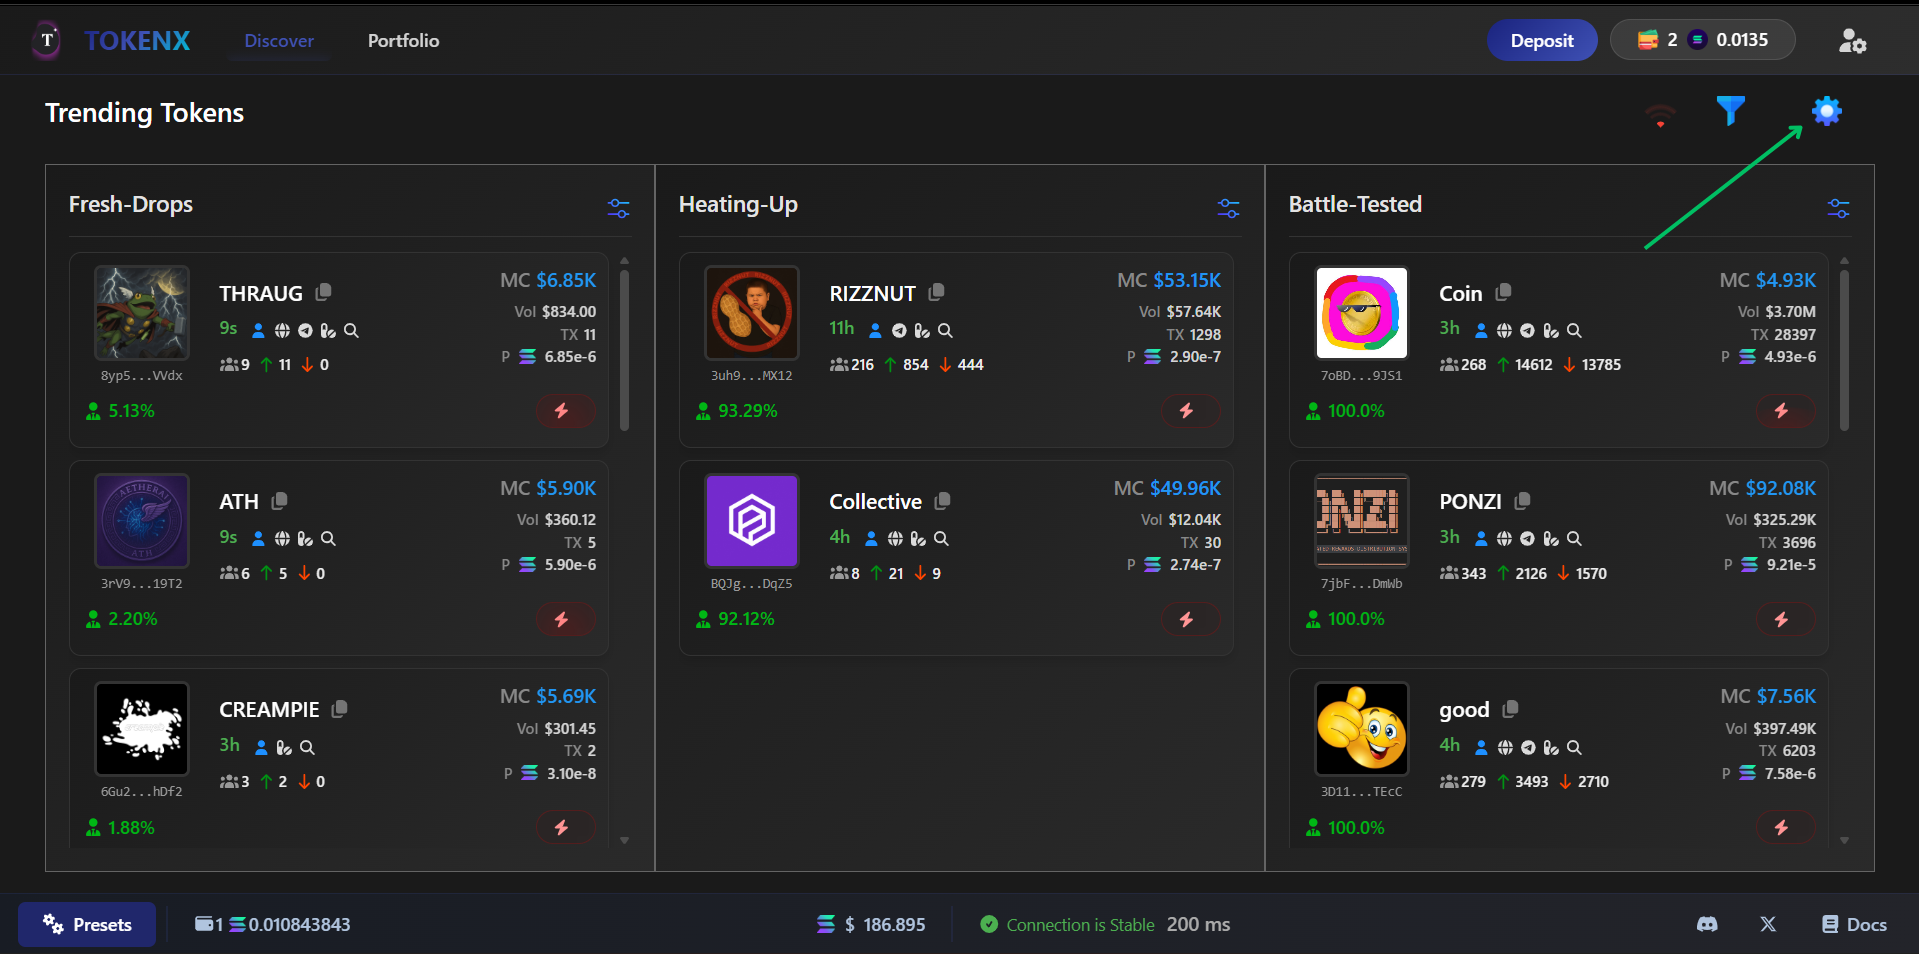Open the settings gear near Trending Tokens

[x=1827, y=111]
